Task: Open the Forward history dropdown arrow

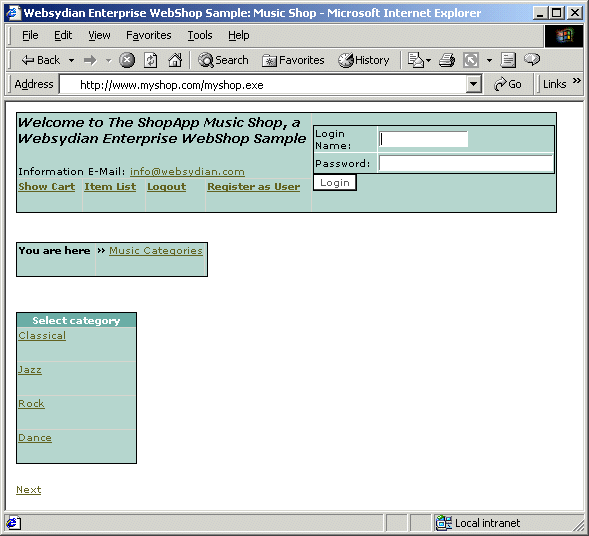Action: coord(108,60)
